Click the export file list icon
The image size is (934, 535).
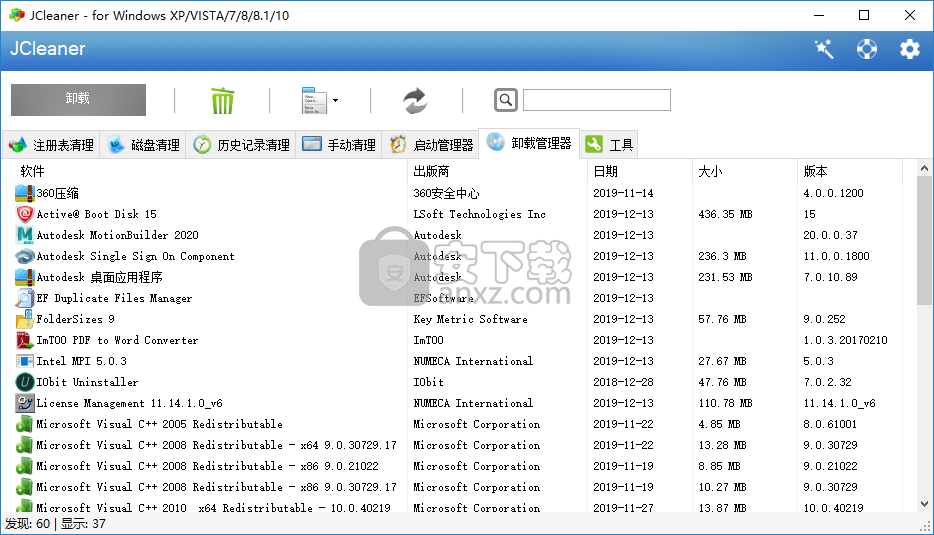tap(314, 100)
